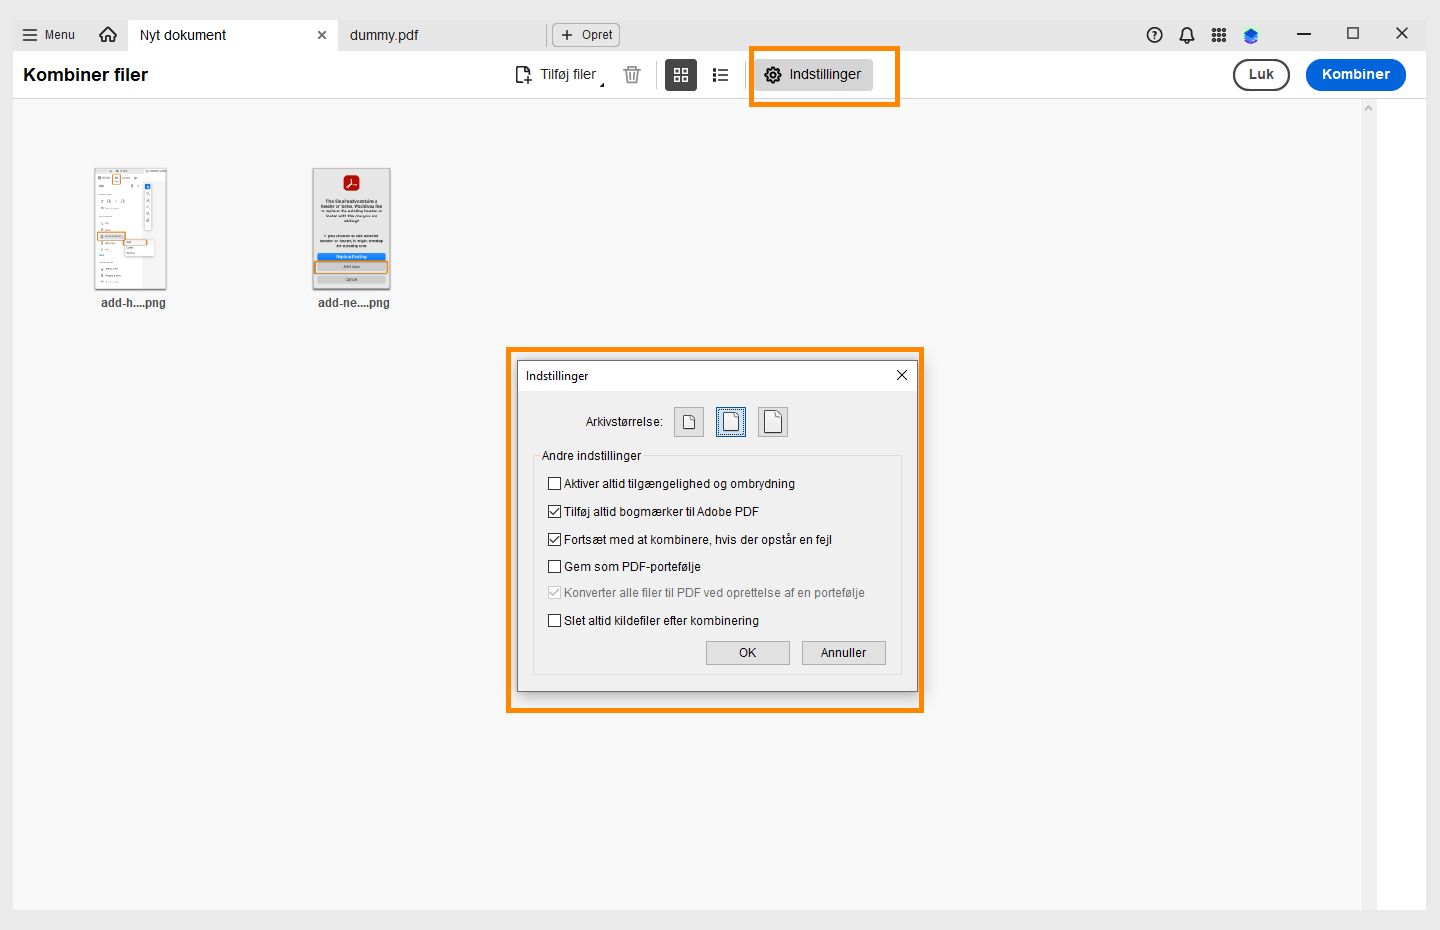Click the blue Kombiner button
Image resolution: width=1440 pixels, height=930 pixels.
1356,75
